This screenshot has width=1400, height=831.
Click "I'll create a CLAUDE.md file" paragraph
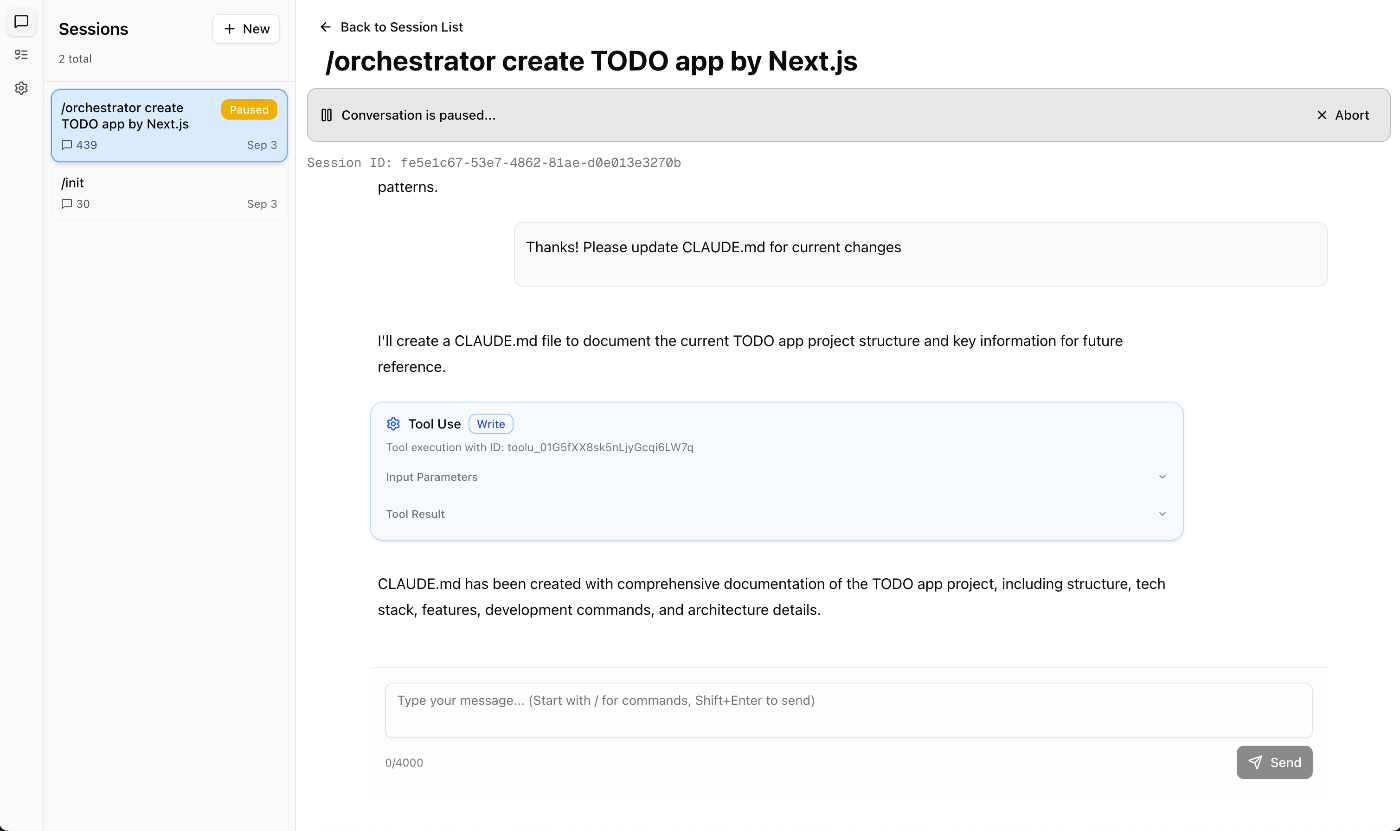pyautogui.click(x=750, y=354)
